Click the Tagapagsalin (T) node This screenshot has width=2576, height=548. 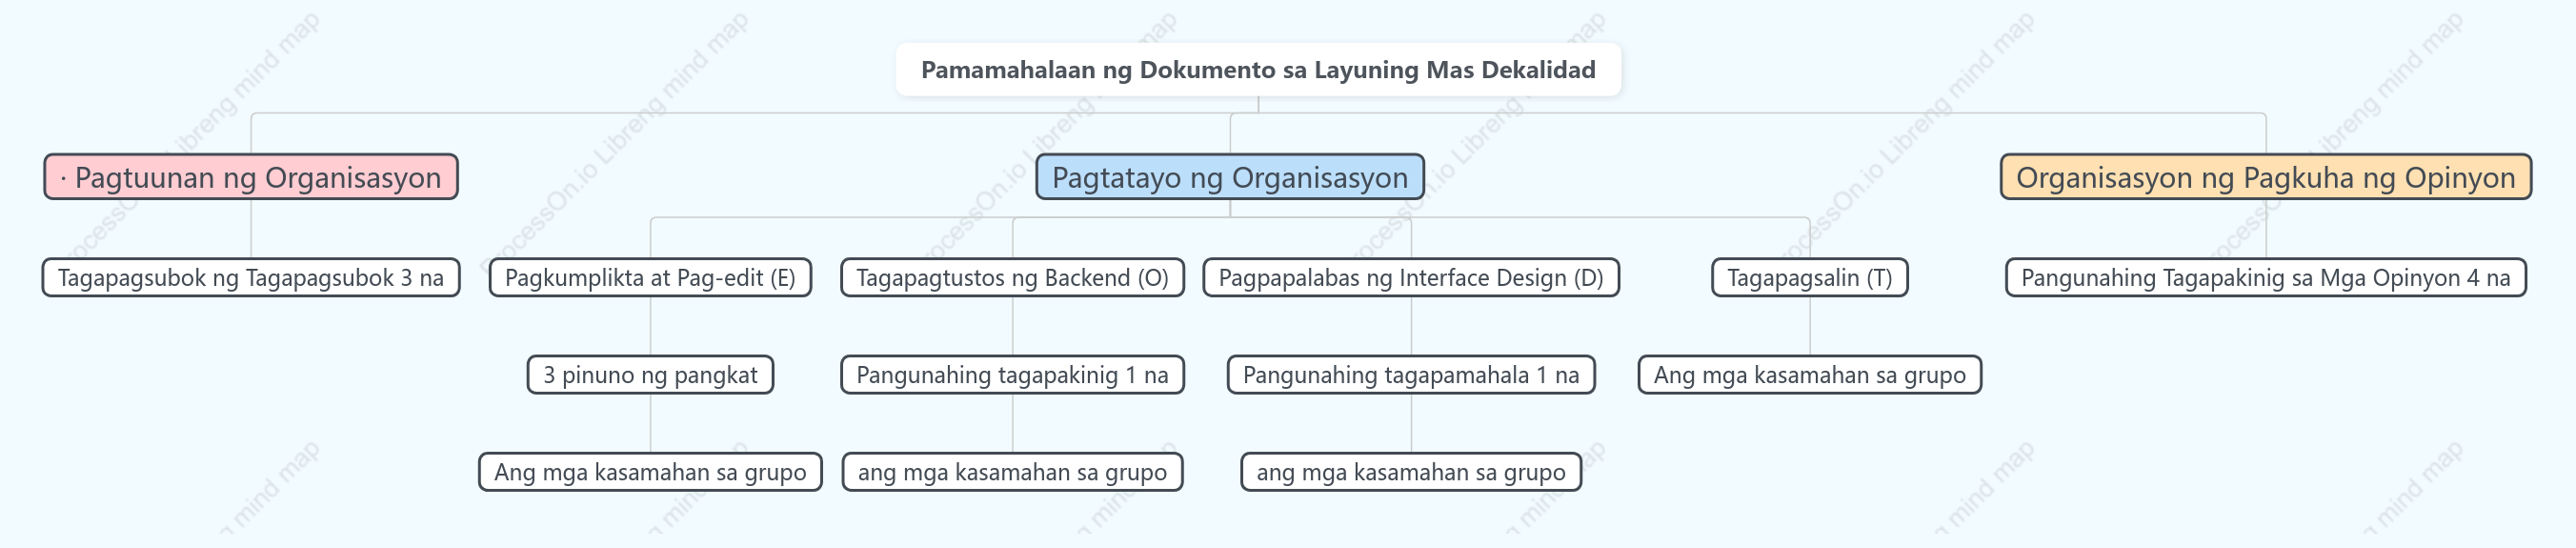1810,278
